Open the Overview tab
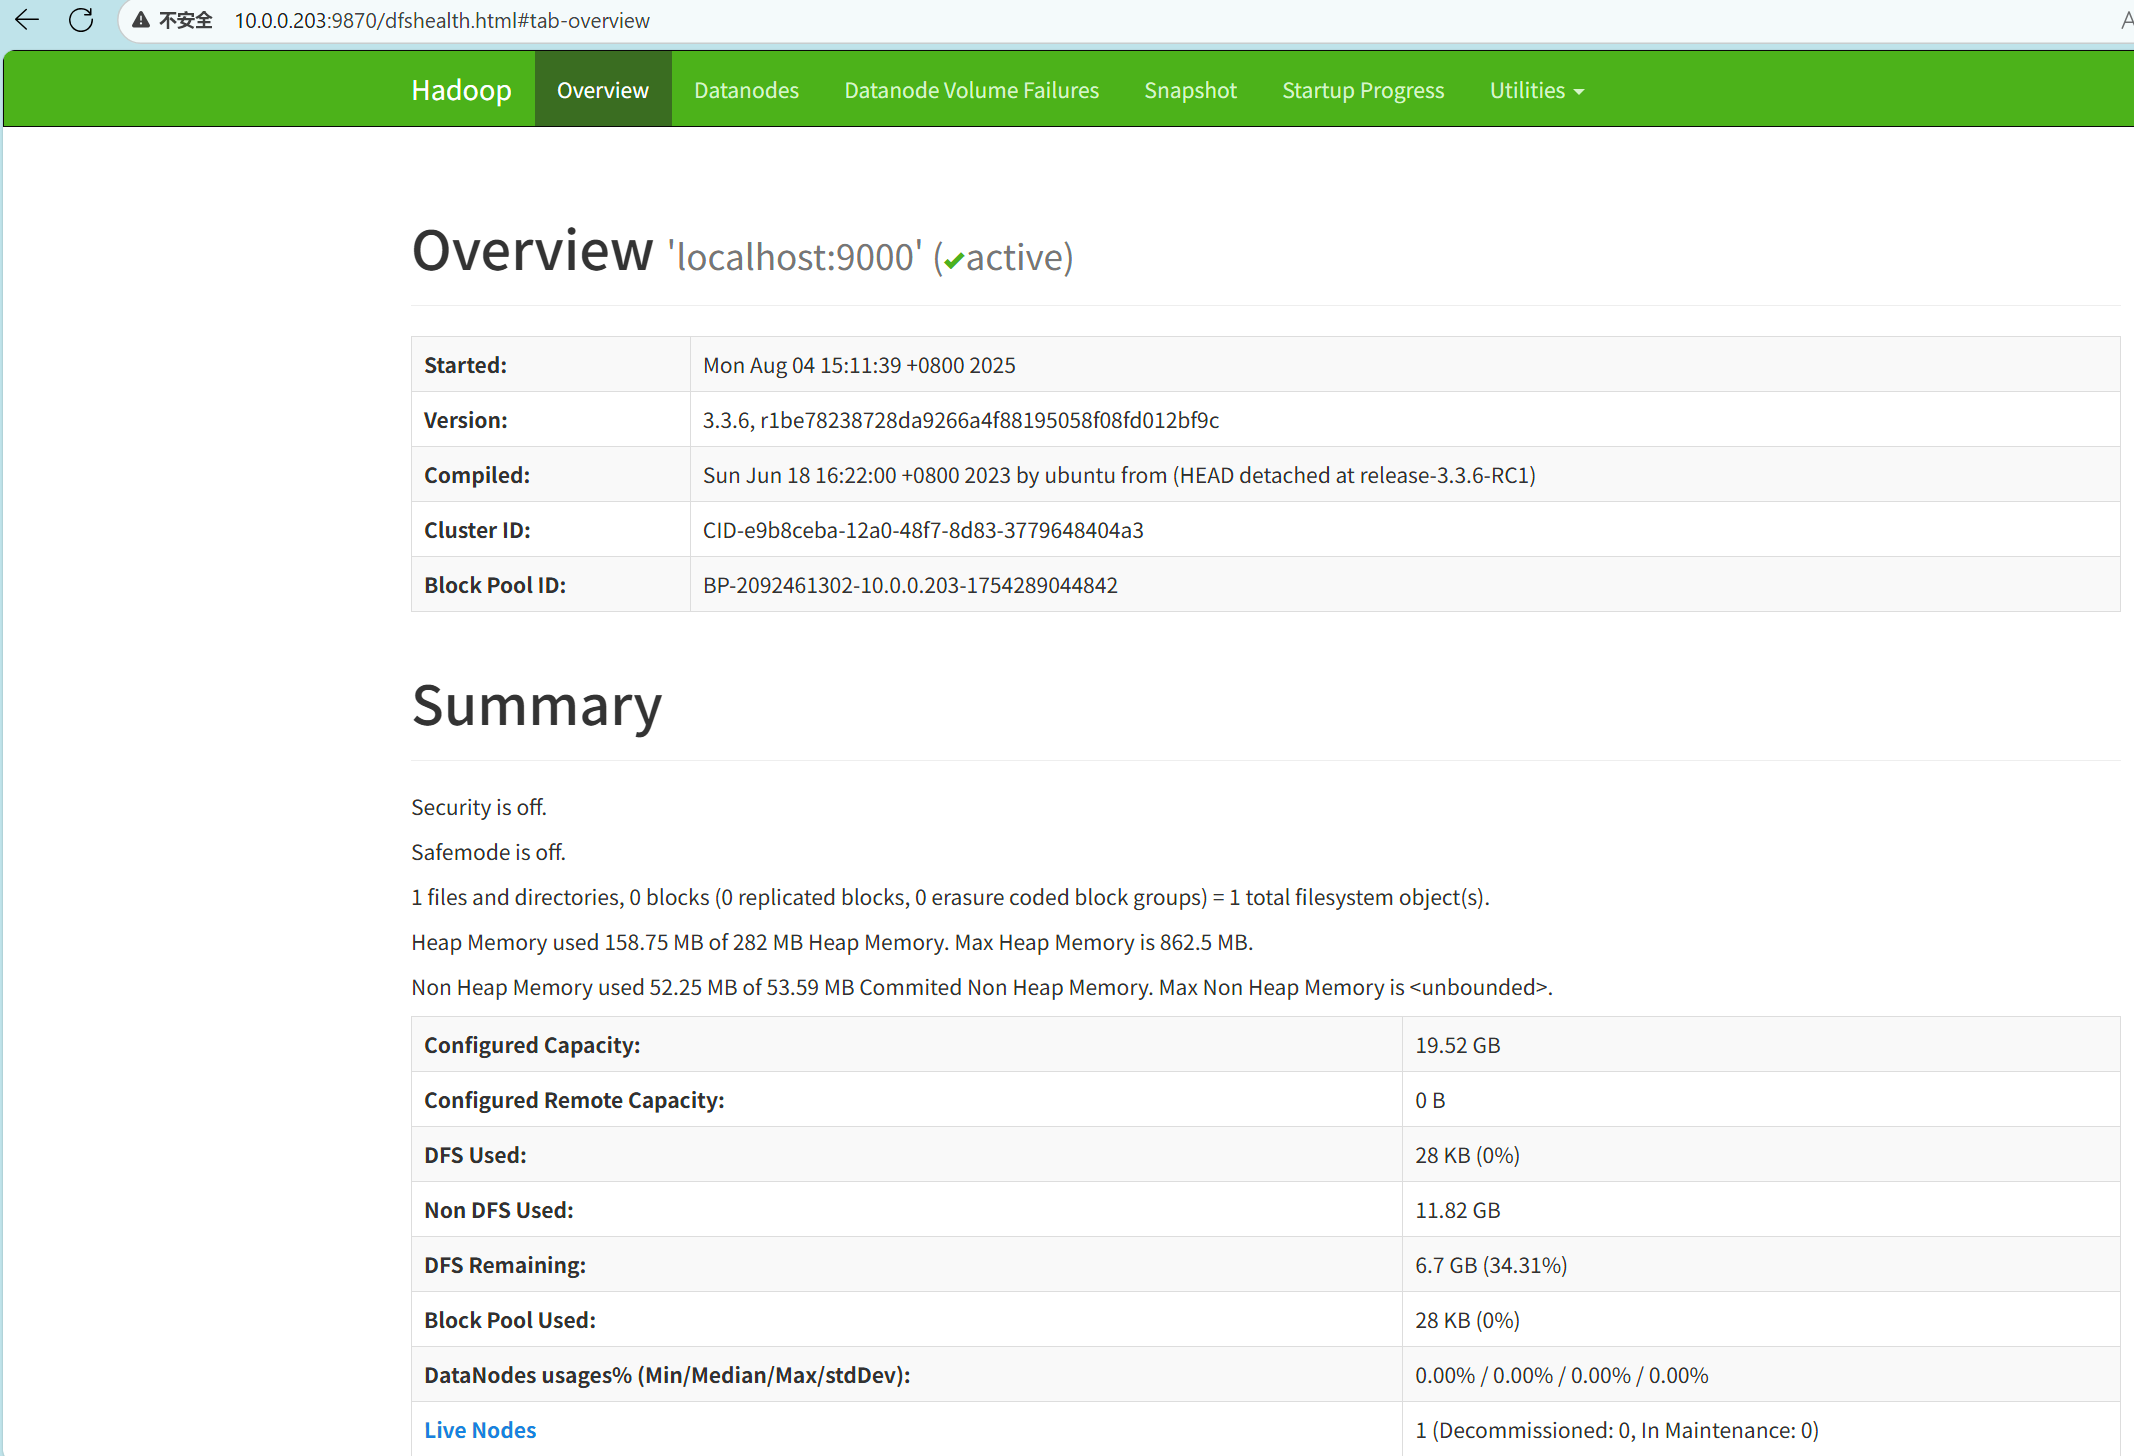The image size is (2134, 1456). click(x=602, y=90)
